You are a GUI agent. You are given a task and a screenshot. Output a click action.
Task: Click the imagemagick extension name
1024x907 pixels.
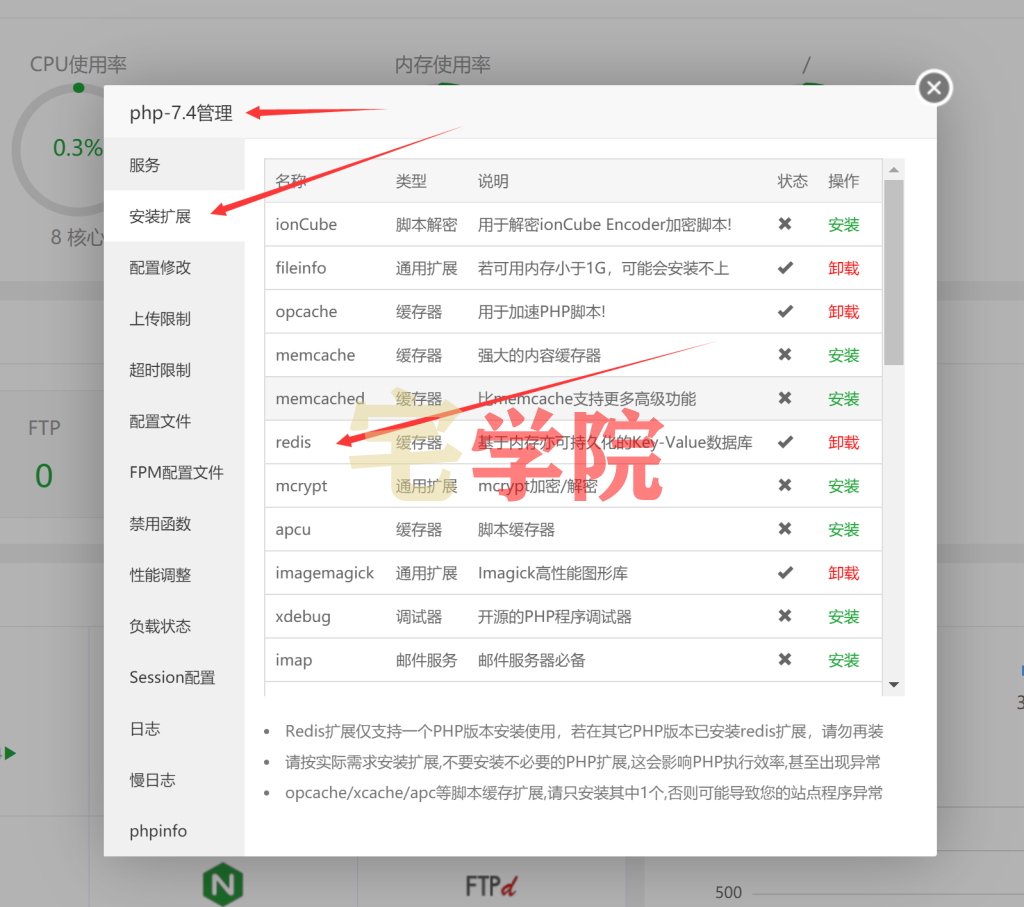coord(325,573)
